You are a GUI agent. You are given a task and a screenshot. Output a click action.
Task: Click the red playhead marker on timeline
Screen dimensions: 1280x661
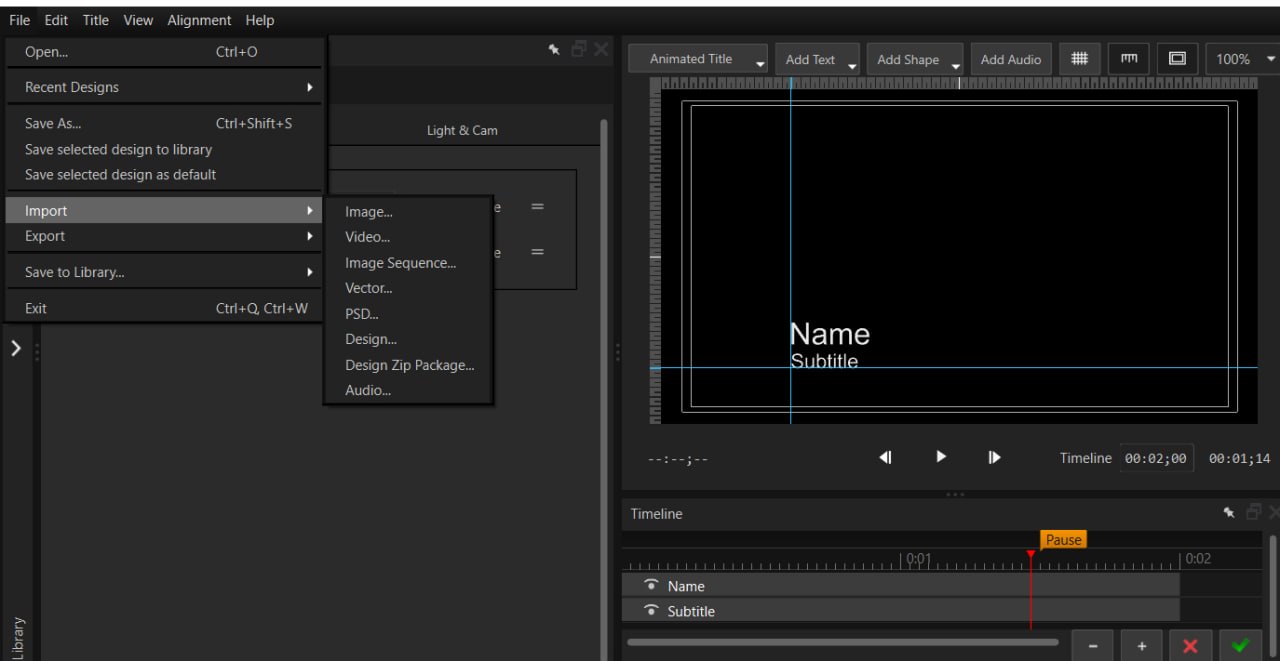pos(1031,553)
